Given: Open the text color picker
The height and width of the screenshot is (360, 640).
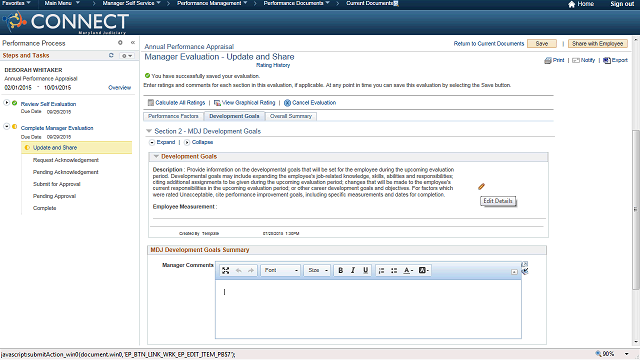Looking at the screenshot, I should pos(408,270).
